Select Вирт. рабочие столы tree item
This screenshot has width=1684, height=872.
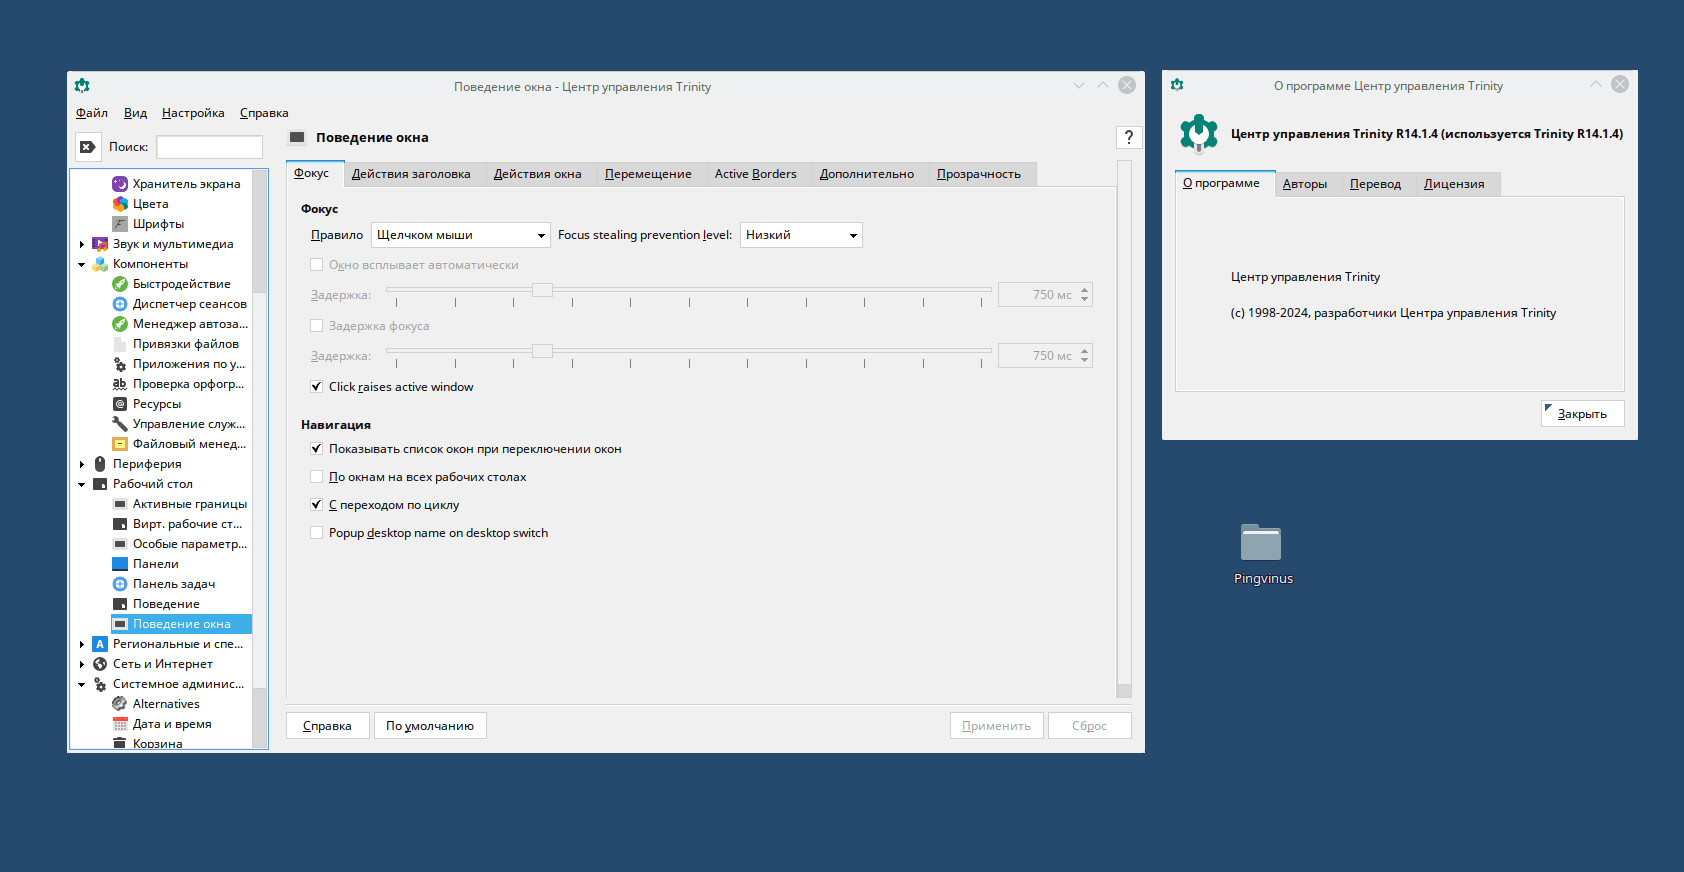coord(187,524)
